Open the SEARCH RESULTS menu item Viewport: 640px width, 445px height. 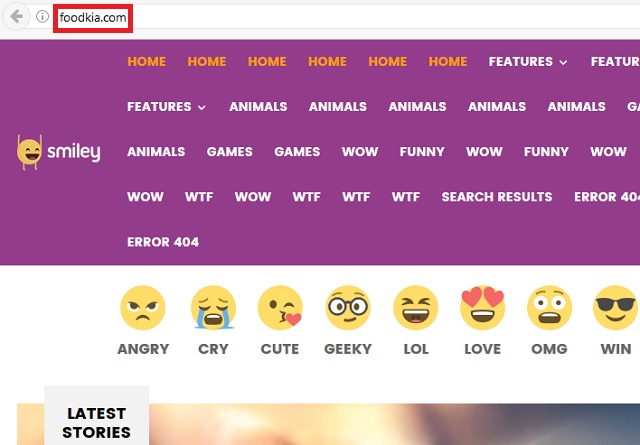point(497,197)
